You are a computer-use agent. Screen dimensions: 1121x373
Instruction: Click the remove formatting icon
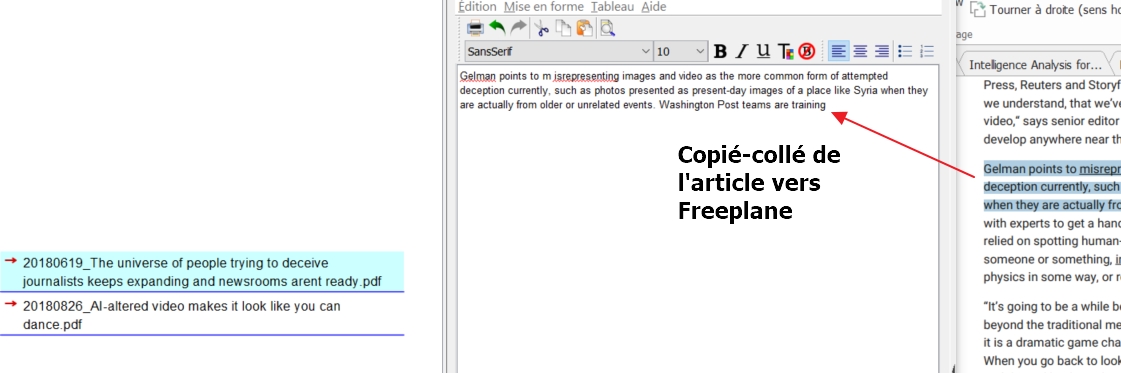point(807,51)
